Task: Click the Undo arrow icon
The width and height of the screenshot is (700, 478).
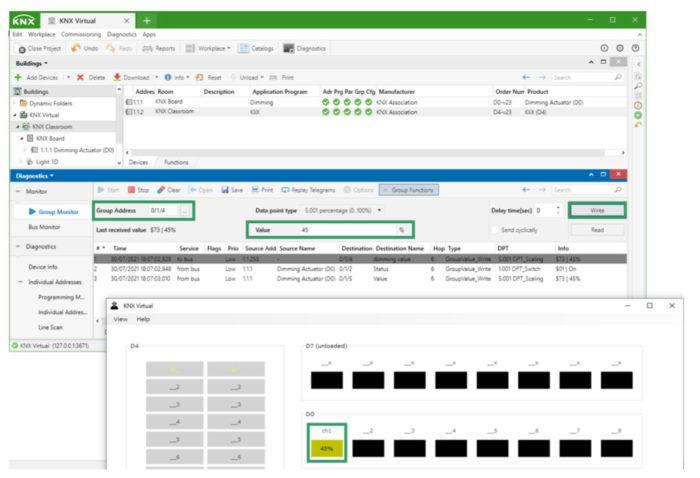Action: [76, 48]
